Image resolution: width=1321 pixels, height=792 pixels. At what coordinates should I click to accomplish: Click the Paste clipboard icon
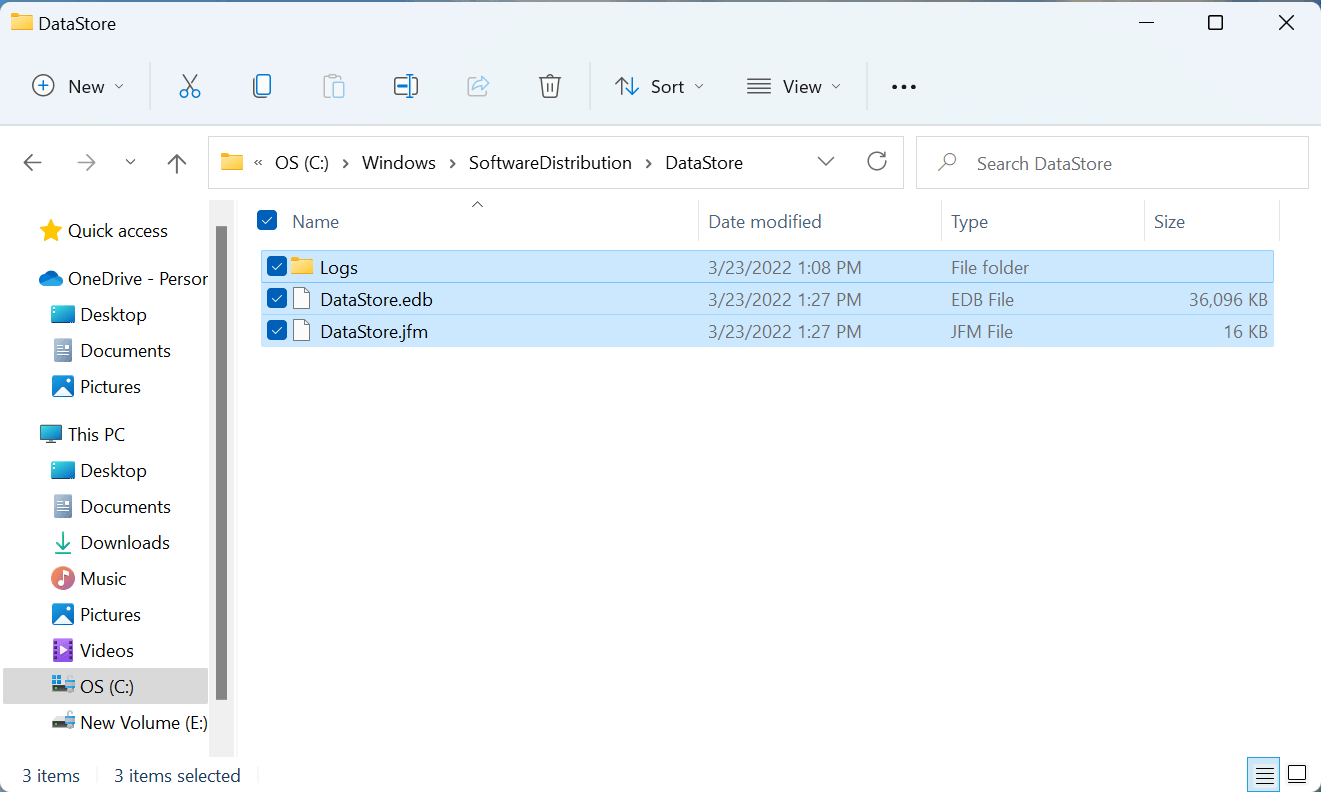click(x=334, y=86)
